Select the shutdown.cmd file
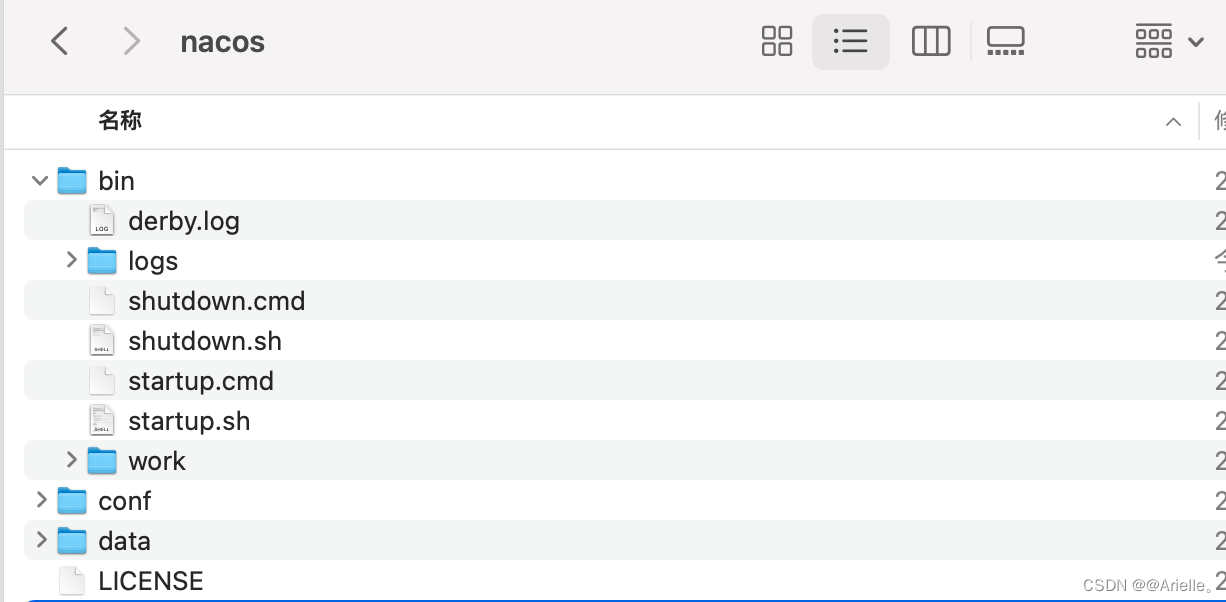The image size is (1226, 602). (x=216, y=301)
